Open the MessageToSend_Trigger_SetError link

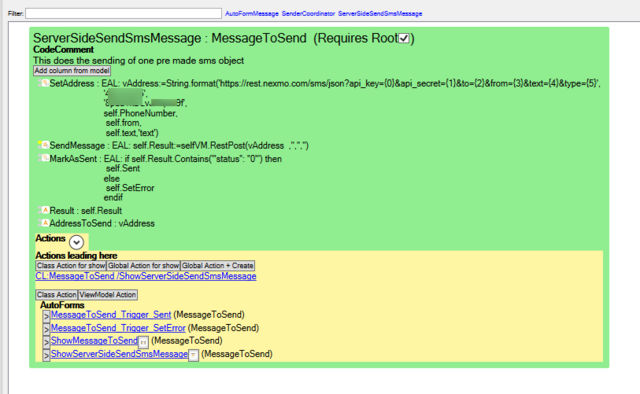(118, 328)
